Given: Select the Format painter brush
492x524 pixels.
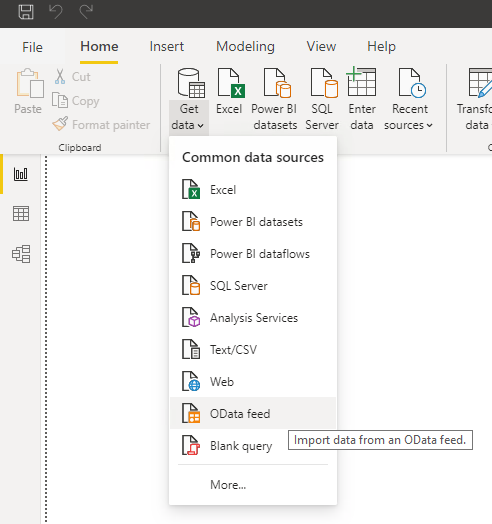Looking at the screenshot, I should [101, 124].
